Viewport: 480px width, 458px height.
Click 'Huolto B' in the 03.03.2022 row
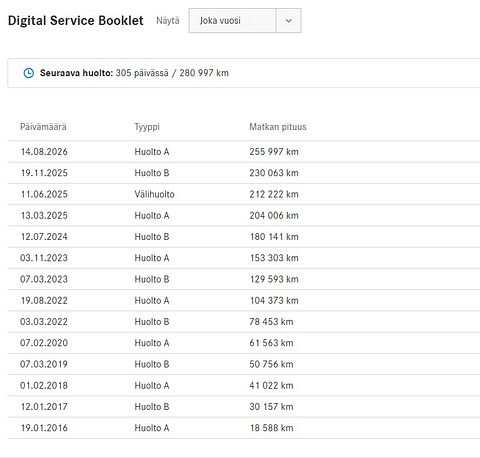[152, 322]
